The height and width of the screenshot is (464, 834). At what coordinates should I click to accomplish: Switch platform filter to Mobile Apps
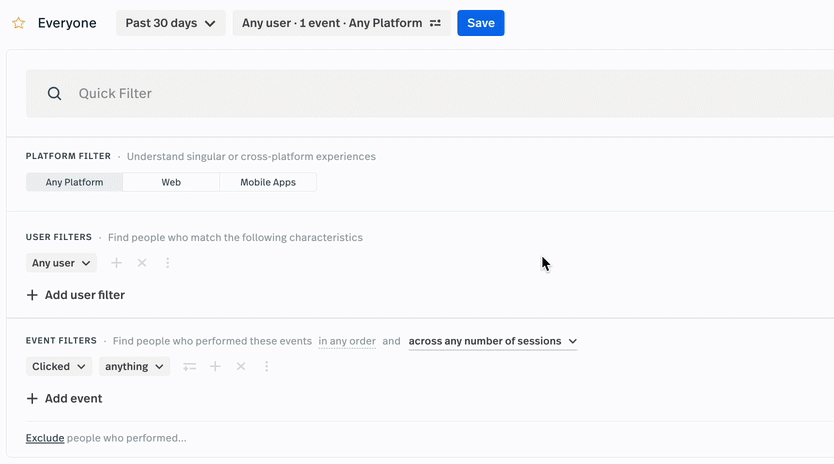[268, 182]
